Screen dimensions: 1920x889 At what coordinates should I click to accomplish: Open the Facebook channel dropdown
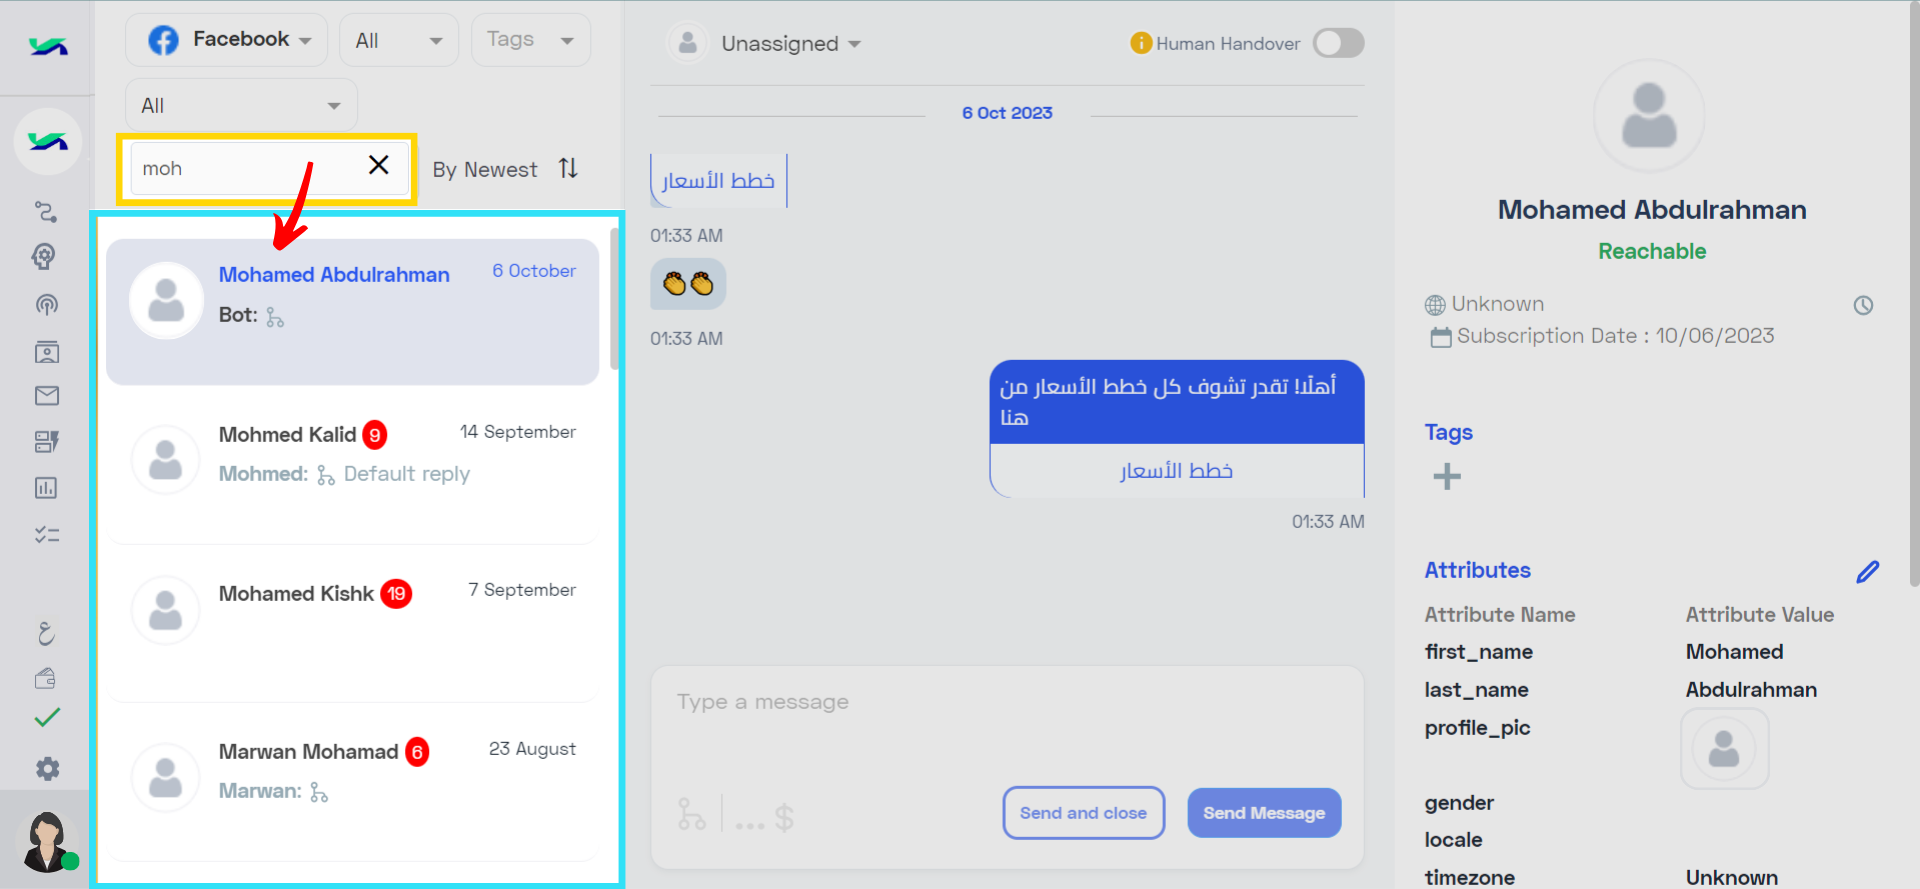pyautogui.click(x=227, y=40)
